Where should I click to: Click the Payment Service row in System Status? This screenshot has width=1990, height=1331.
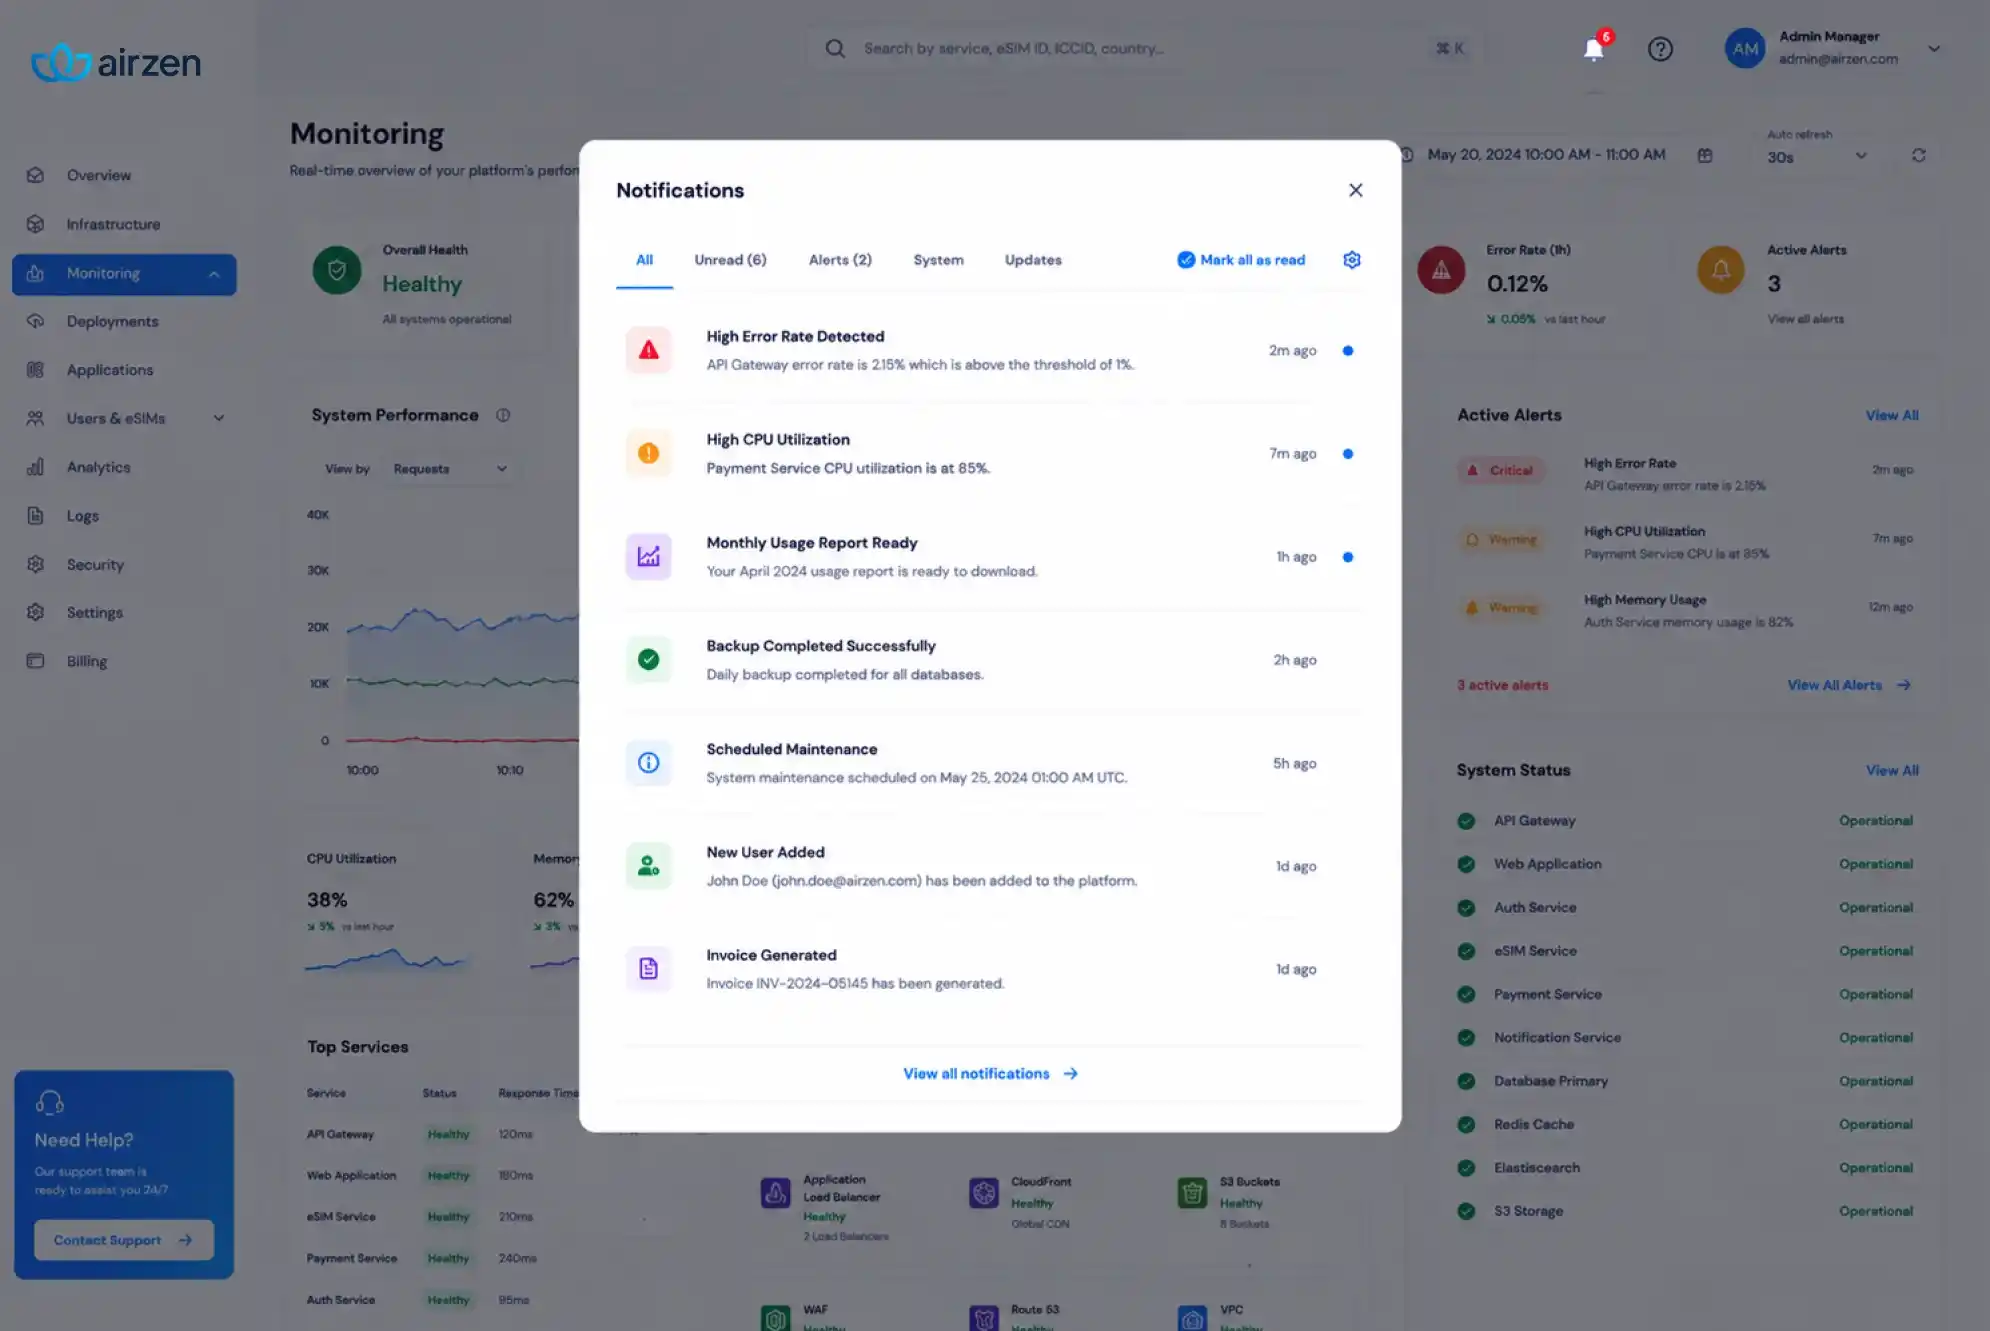tap(1685, 994)
